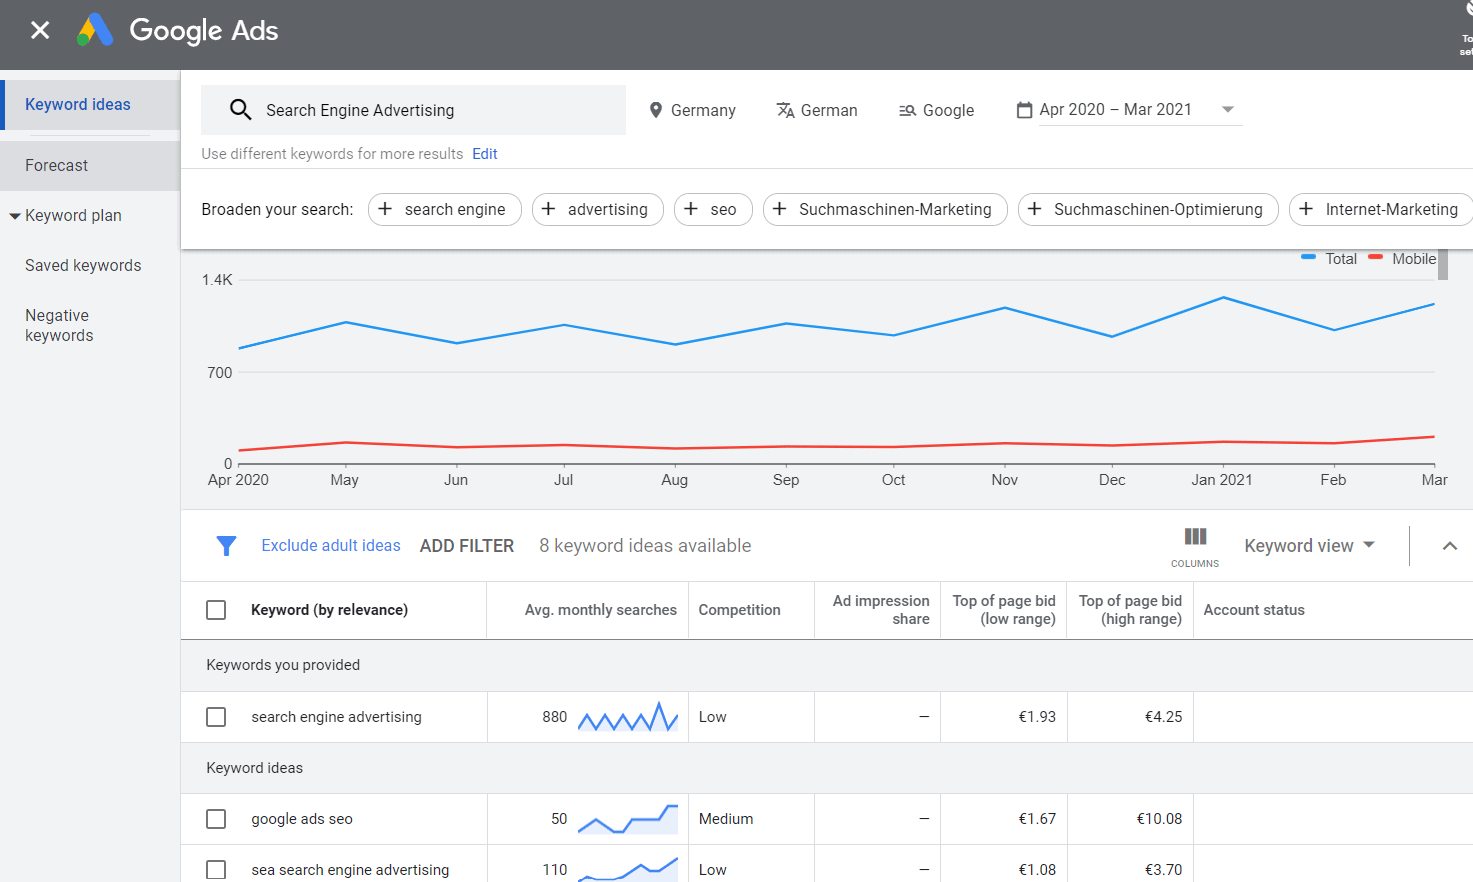Open Saved keywords in sidebar

click(83, 266)
